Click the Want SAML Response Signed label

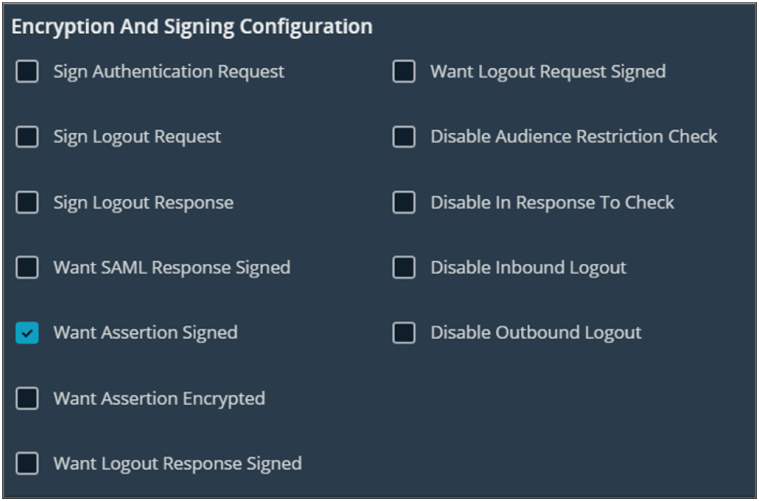pos(171,268)
